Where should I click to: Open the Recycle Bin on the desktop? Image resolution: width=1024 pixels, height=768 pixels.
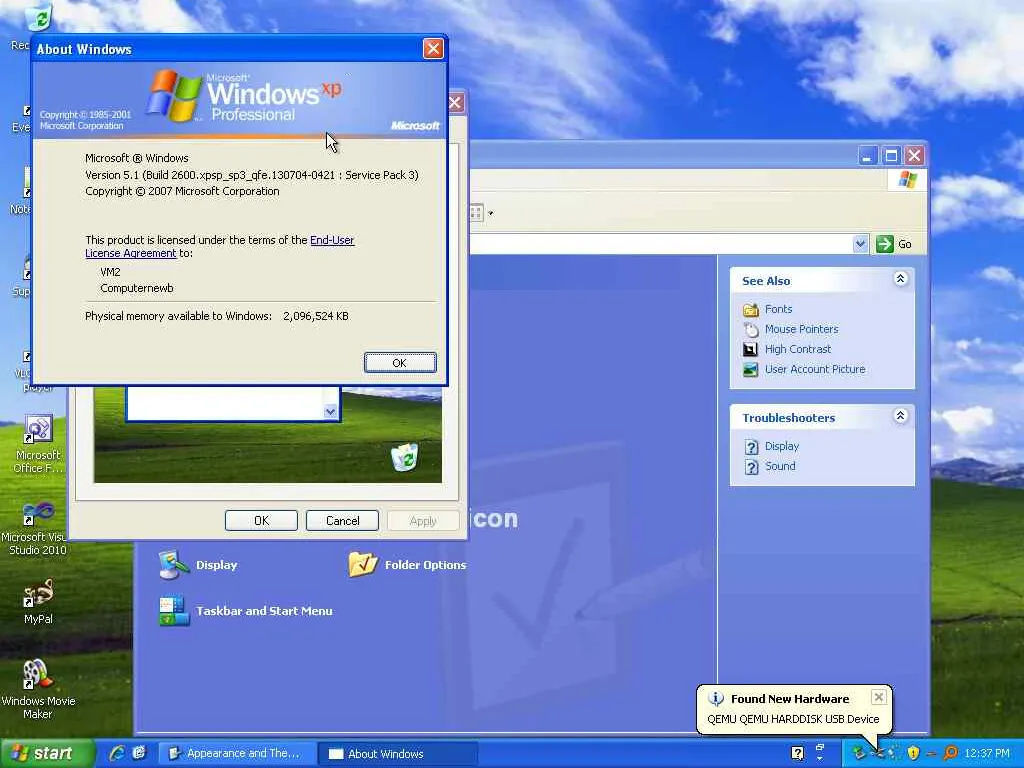tap(38, 18)
